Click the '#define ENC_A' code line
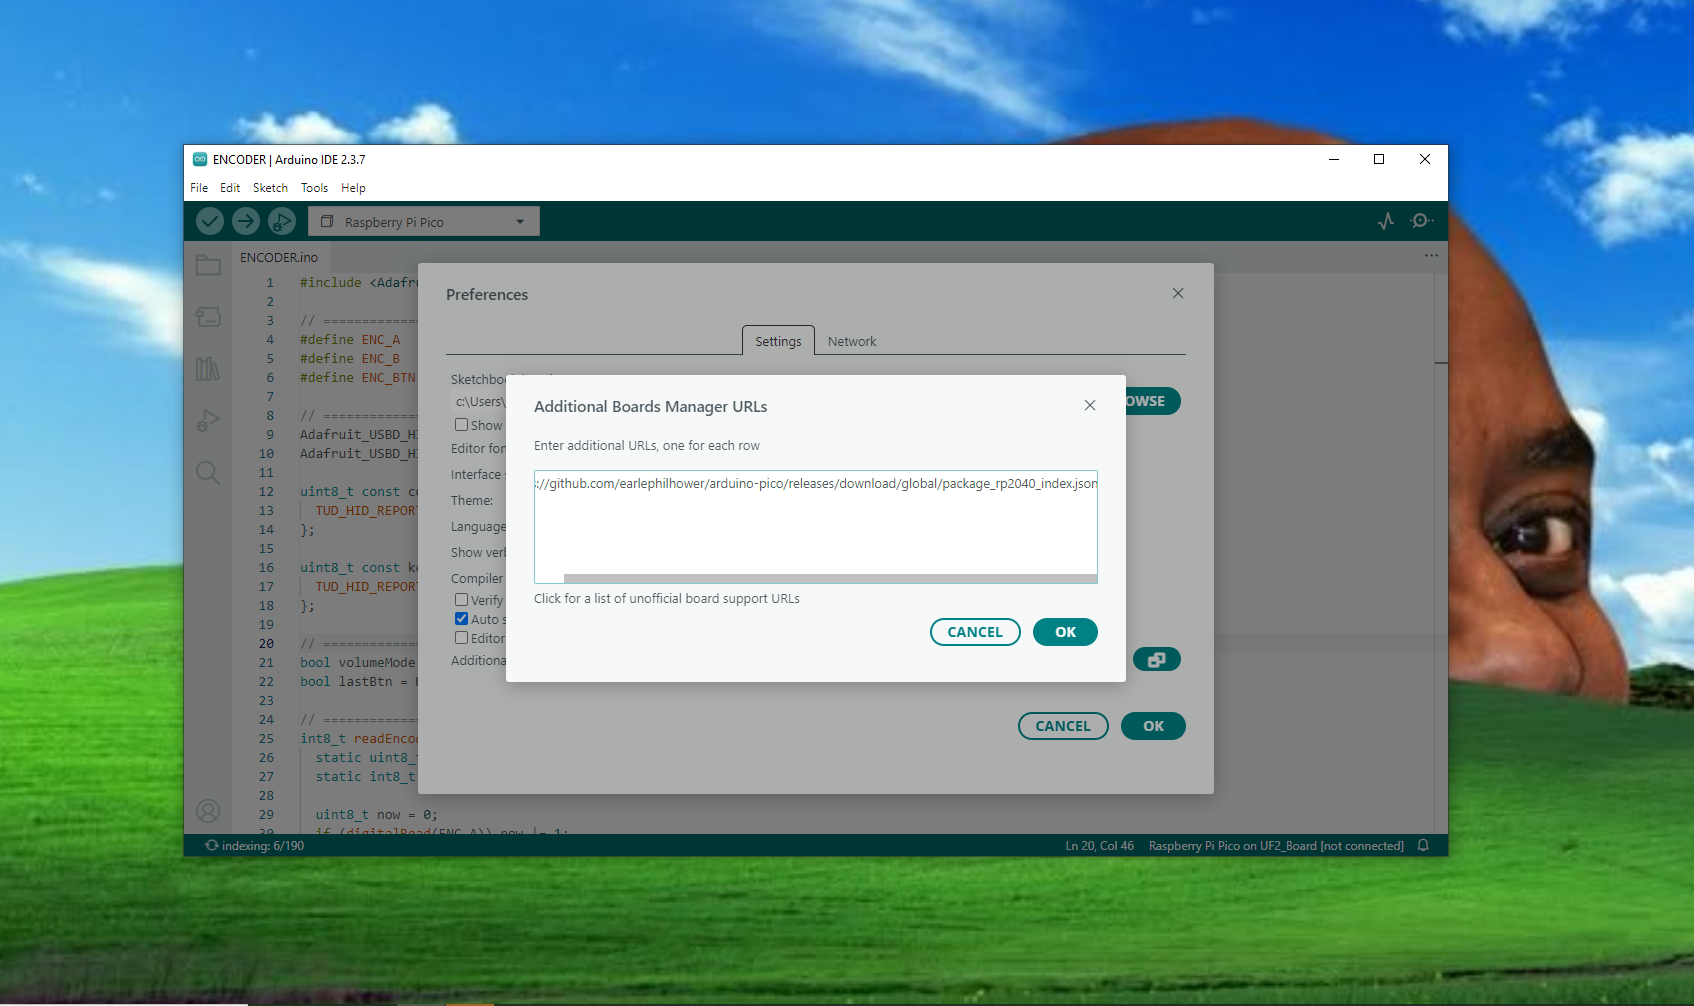The width and height of the screenshot is (1694, 1006). point(350,340)
